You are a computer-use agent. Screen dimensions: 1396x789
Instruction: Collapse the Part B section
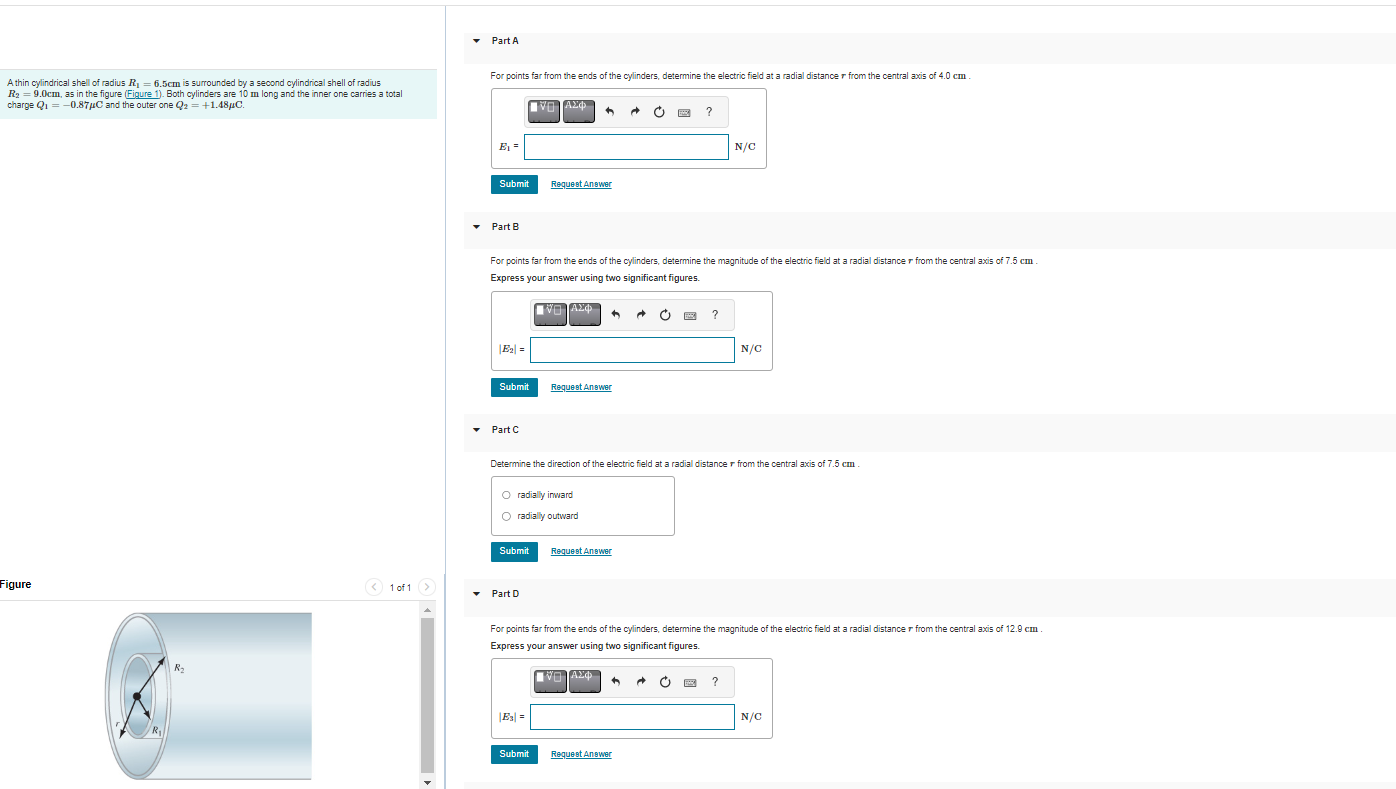476,227
